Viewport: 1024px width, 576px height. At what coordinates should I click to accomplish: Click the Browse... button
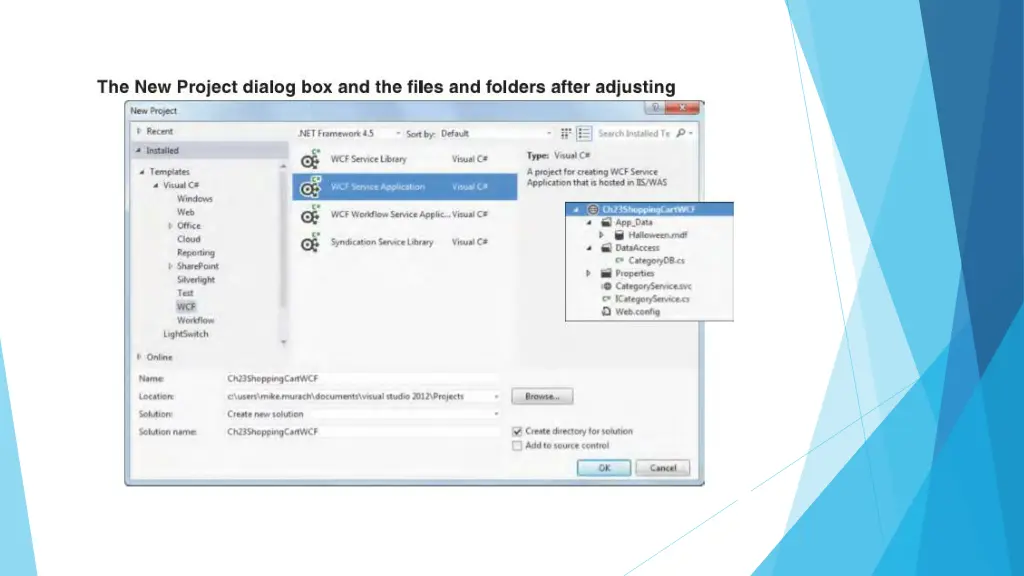[542, 396]
